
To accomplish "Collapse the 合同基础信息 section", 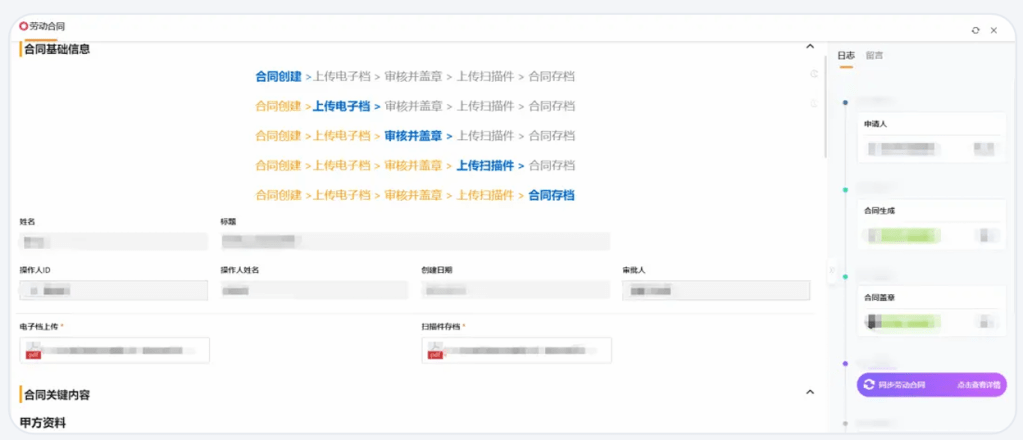I will pyautogui.click(x=810, y=46).
